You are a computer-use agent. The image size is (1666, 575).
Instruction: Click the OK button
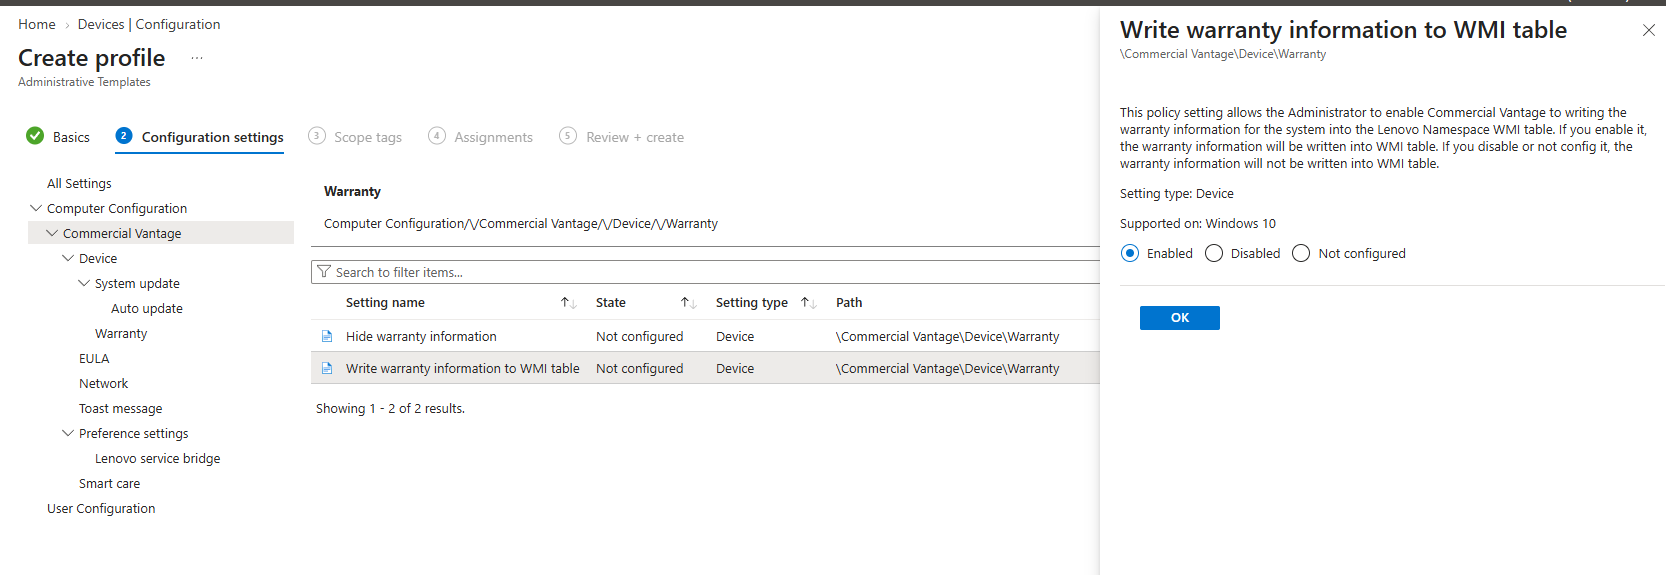pos(1180,318)
